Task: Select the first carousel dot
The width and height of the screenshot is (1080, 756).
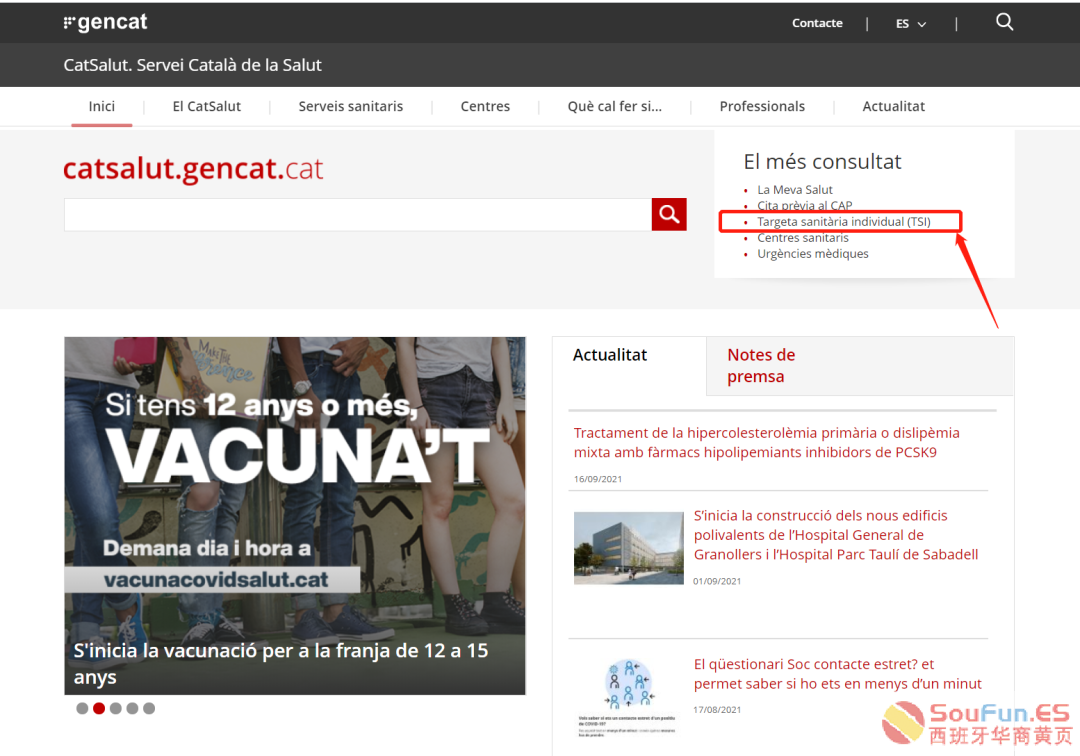Action: click(x=82, y=708)
